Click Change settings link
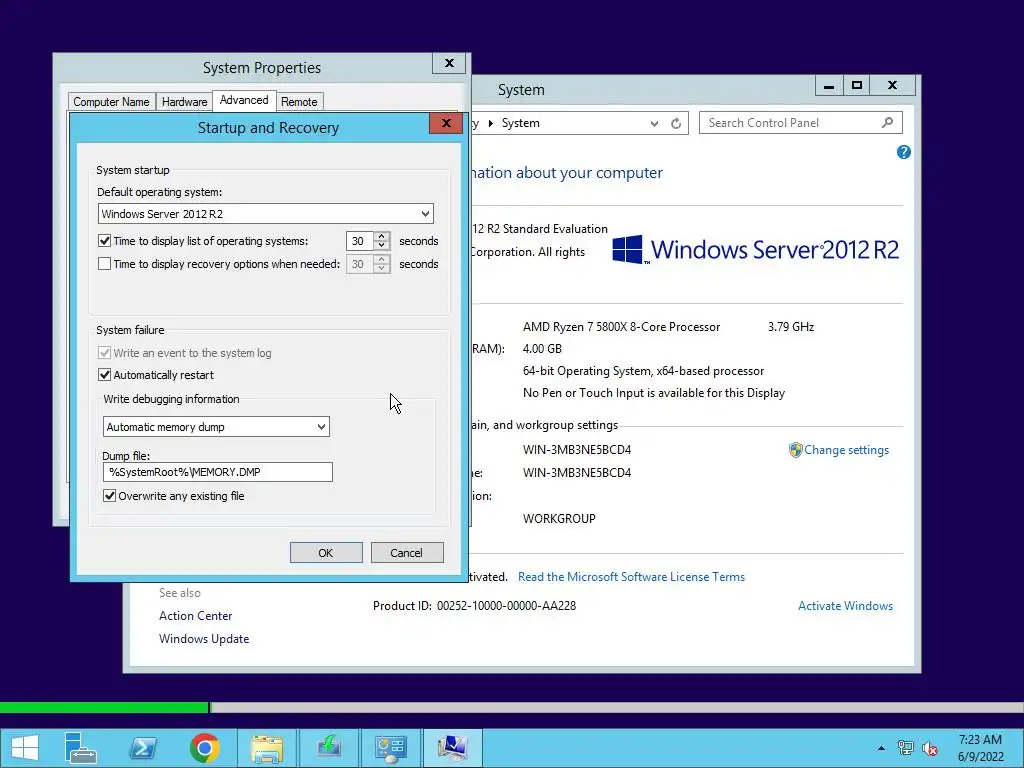 tap(846, 450)
